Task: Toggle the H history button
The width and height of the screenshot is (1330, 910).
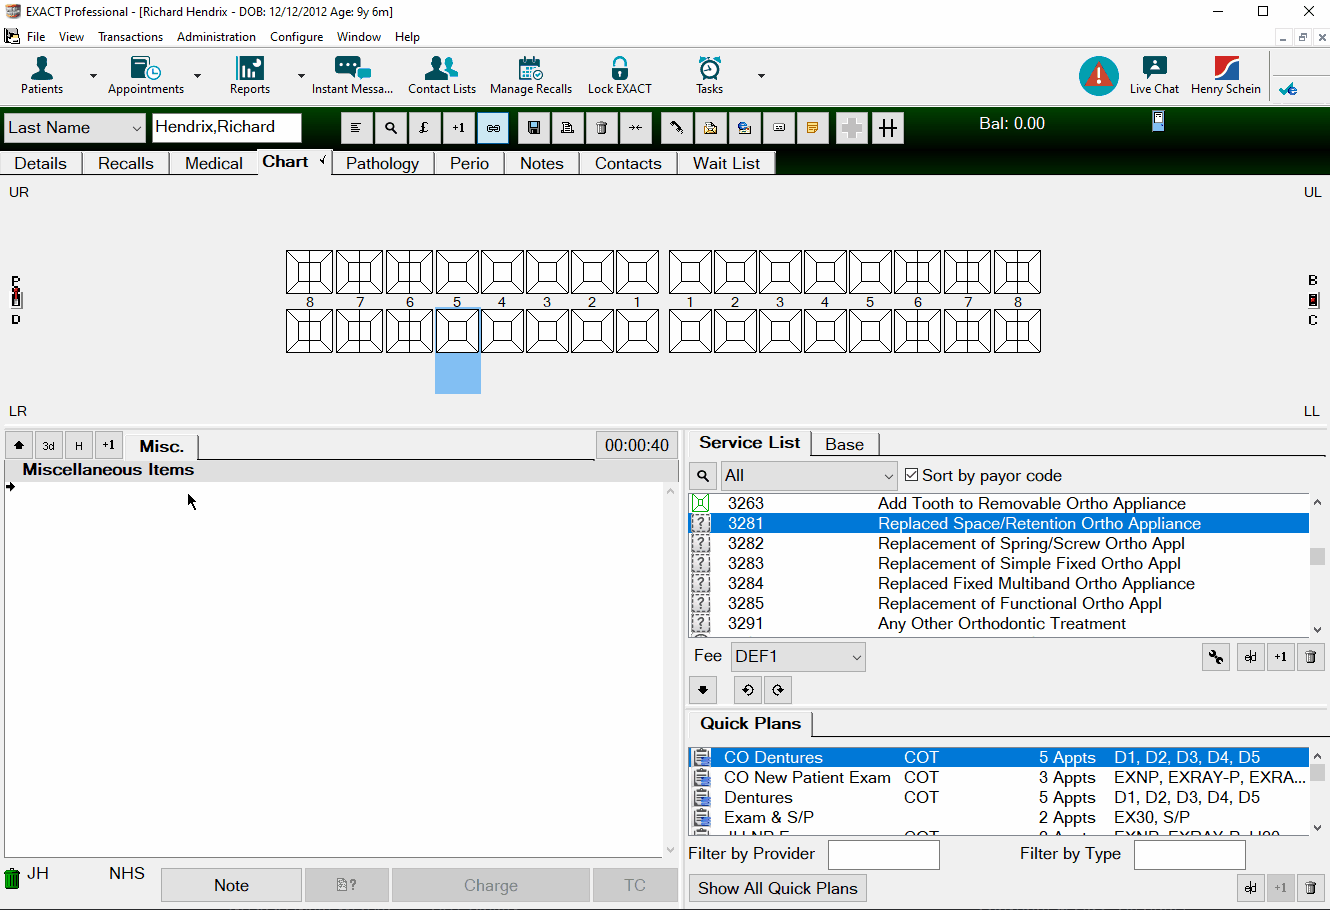Action: click(79, 445)
